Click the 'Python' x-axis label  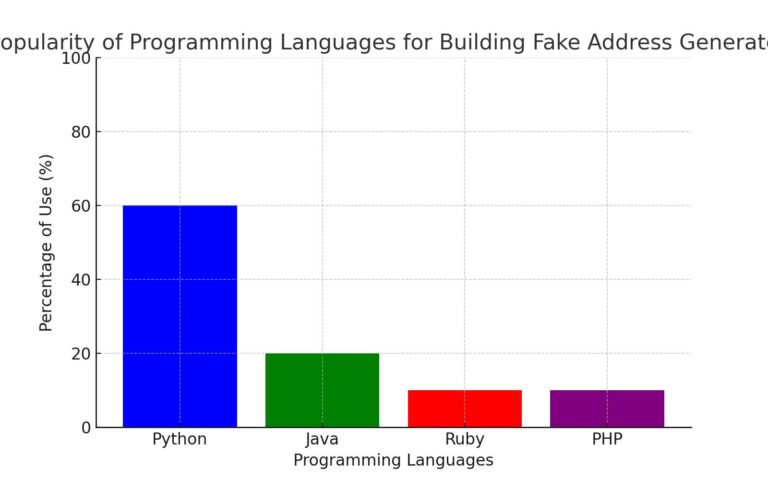[180, 439]
